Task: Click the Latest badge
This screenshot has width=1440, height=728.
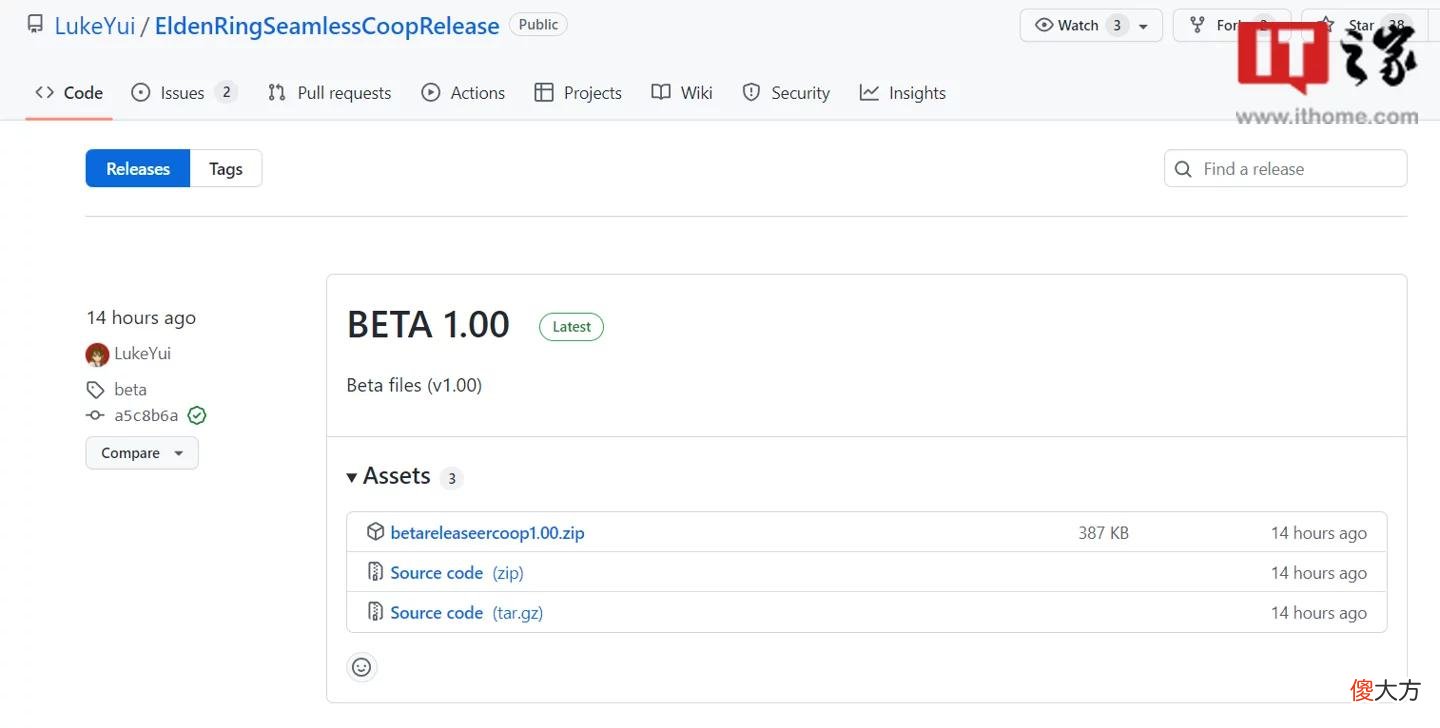Action: coord(571,327)
